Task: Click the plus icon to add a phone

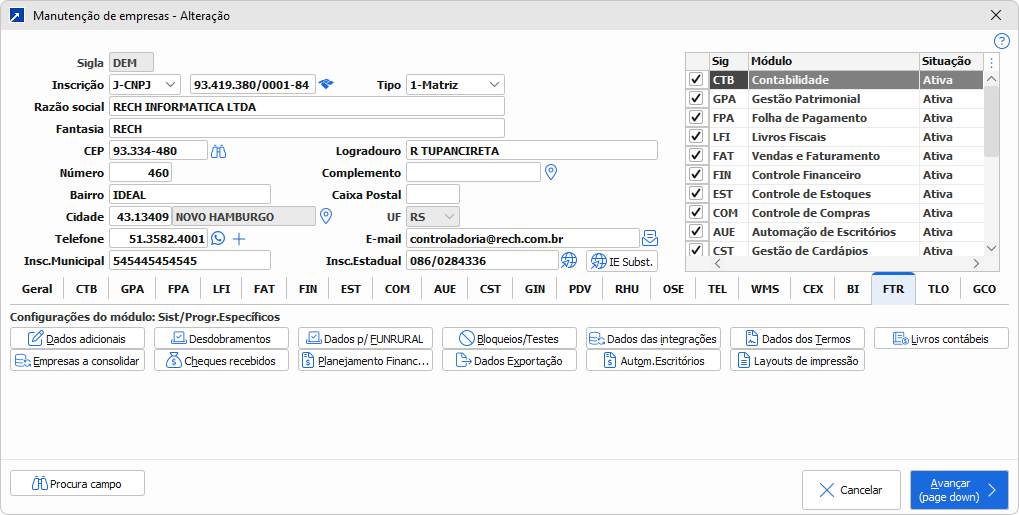Action: pos(239,239)
